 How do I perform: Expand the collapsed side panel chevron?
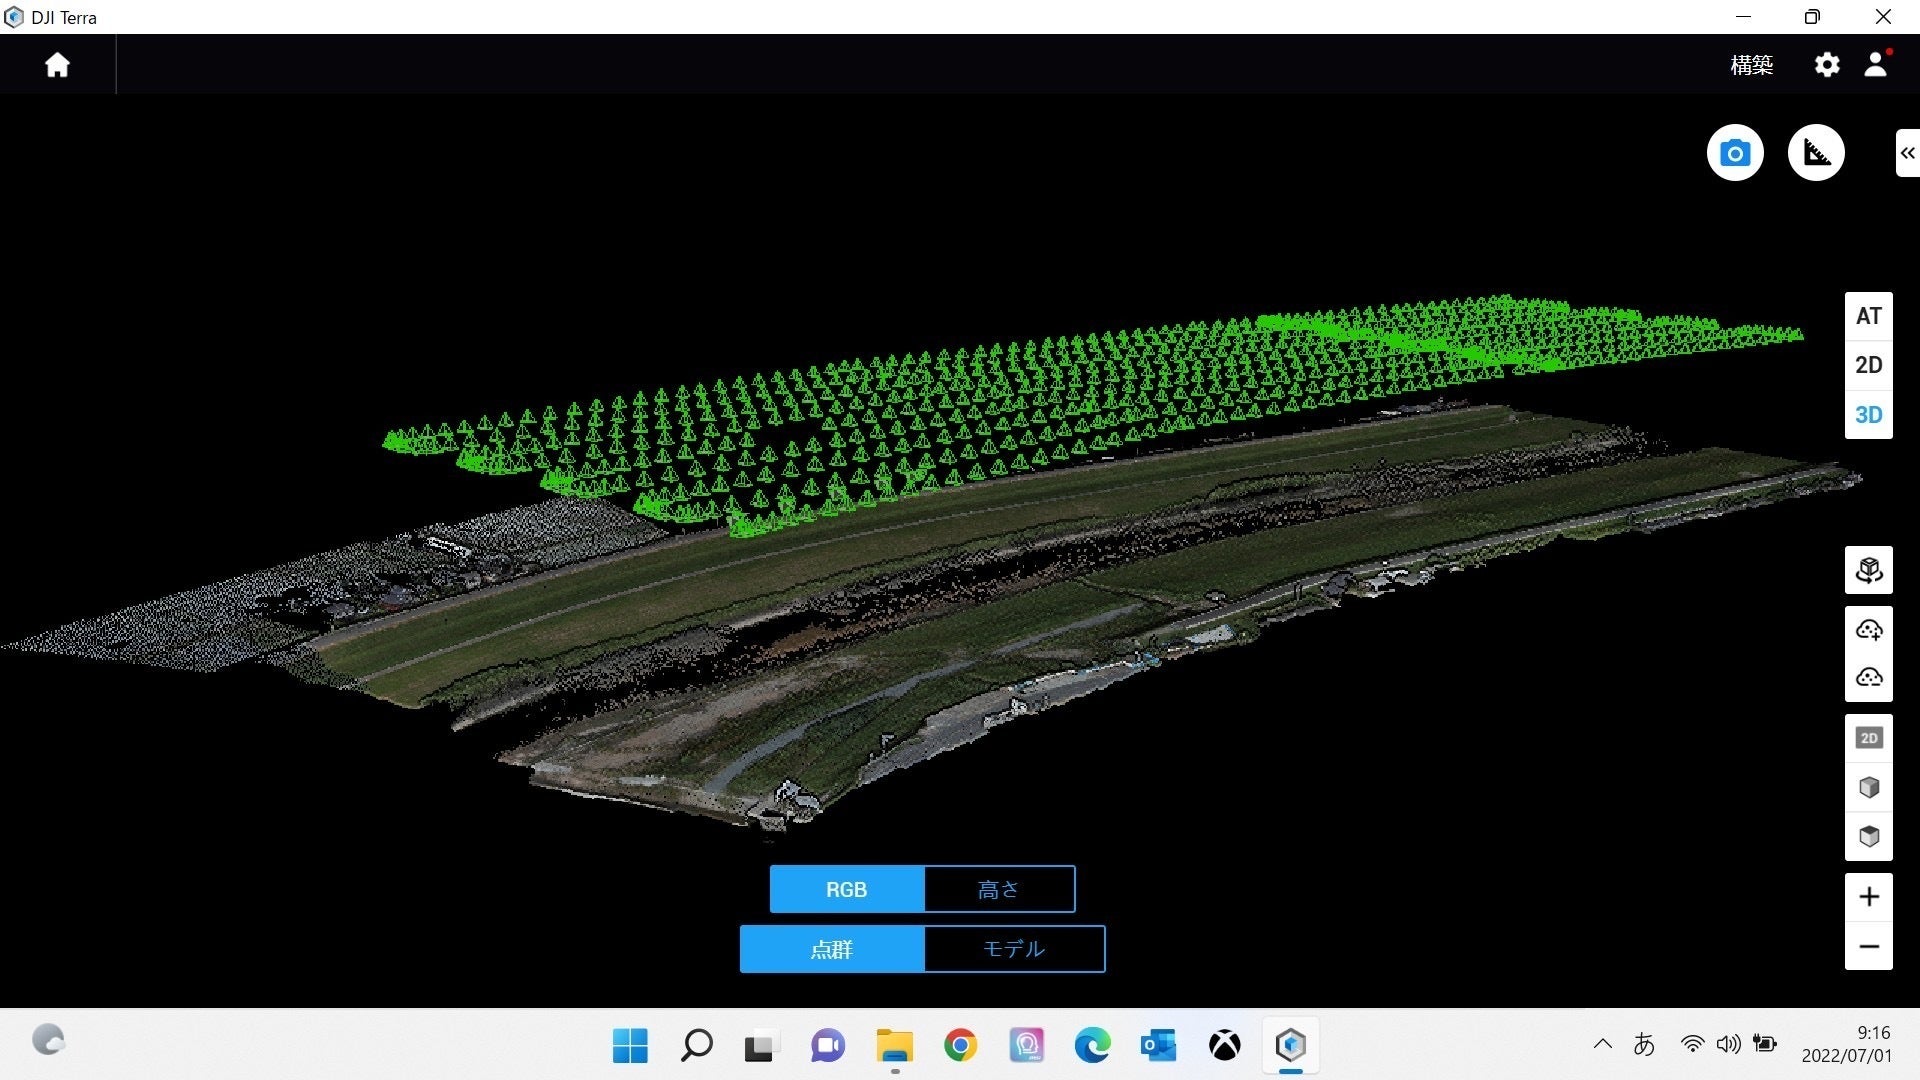tap(1907, 153)
